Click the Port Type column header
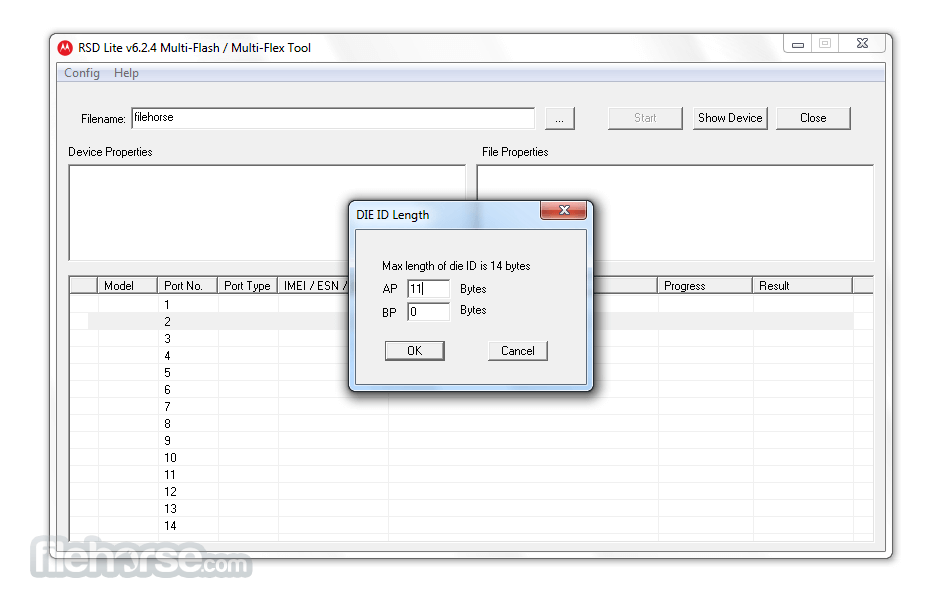The height and width of the screenshot is (608, 942). tap(248, 285)
